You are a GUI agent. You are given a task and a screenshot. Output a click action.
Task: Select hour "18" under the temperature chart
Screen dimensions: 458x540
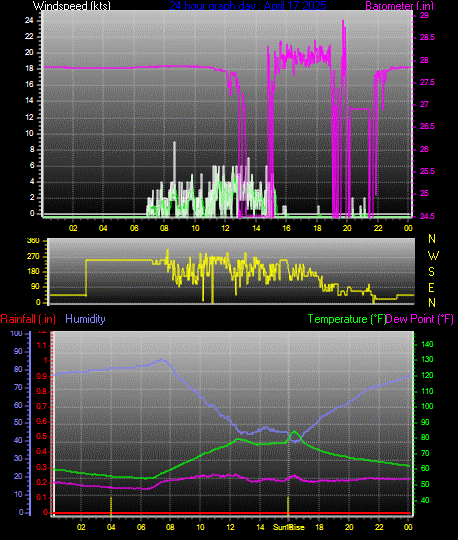point(319,527)
